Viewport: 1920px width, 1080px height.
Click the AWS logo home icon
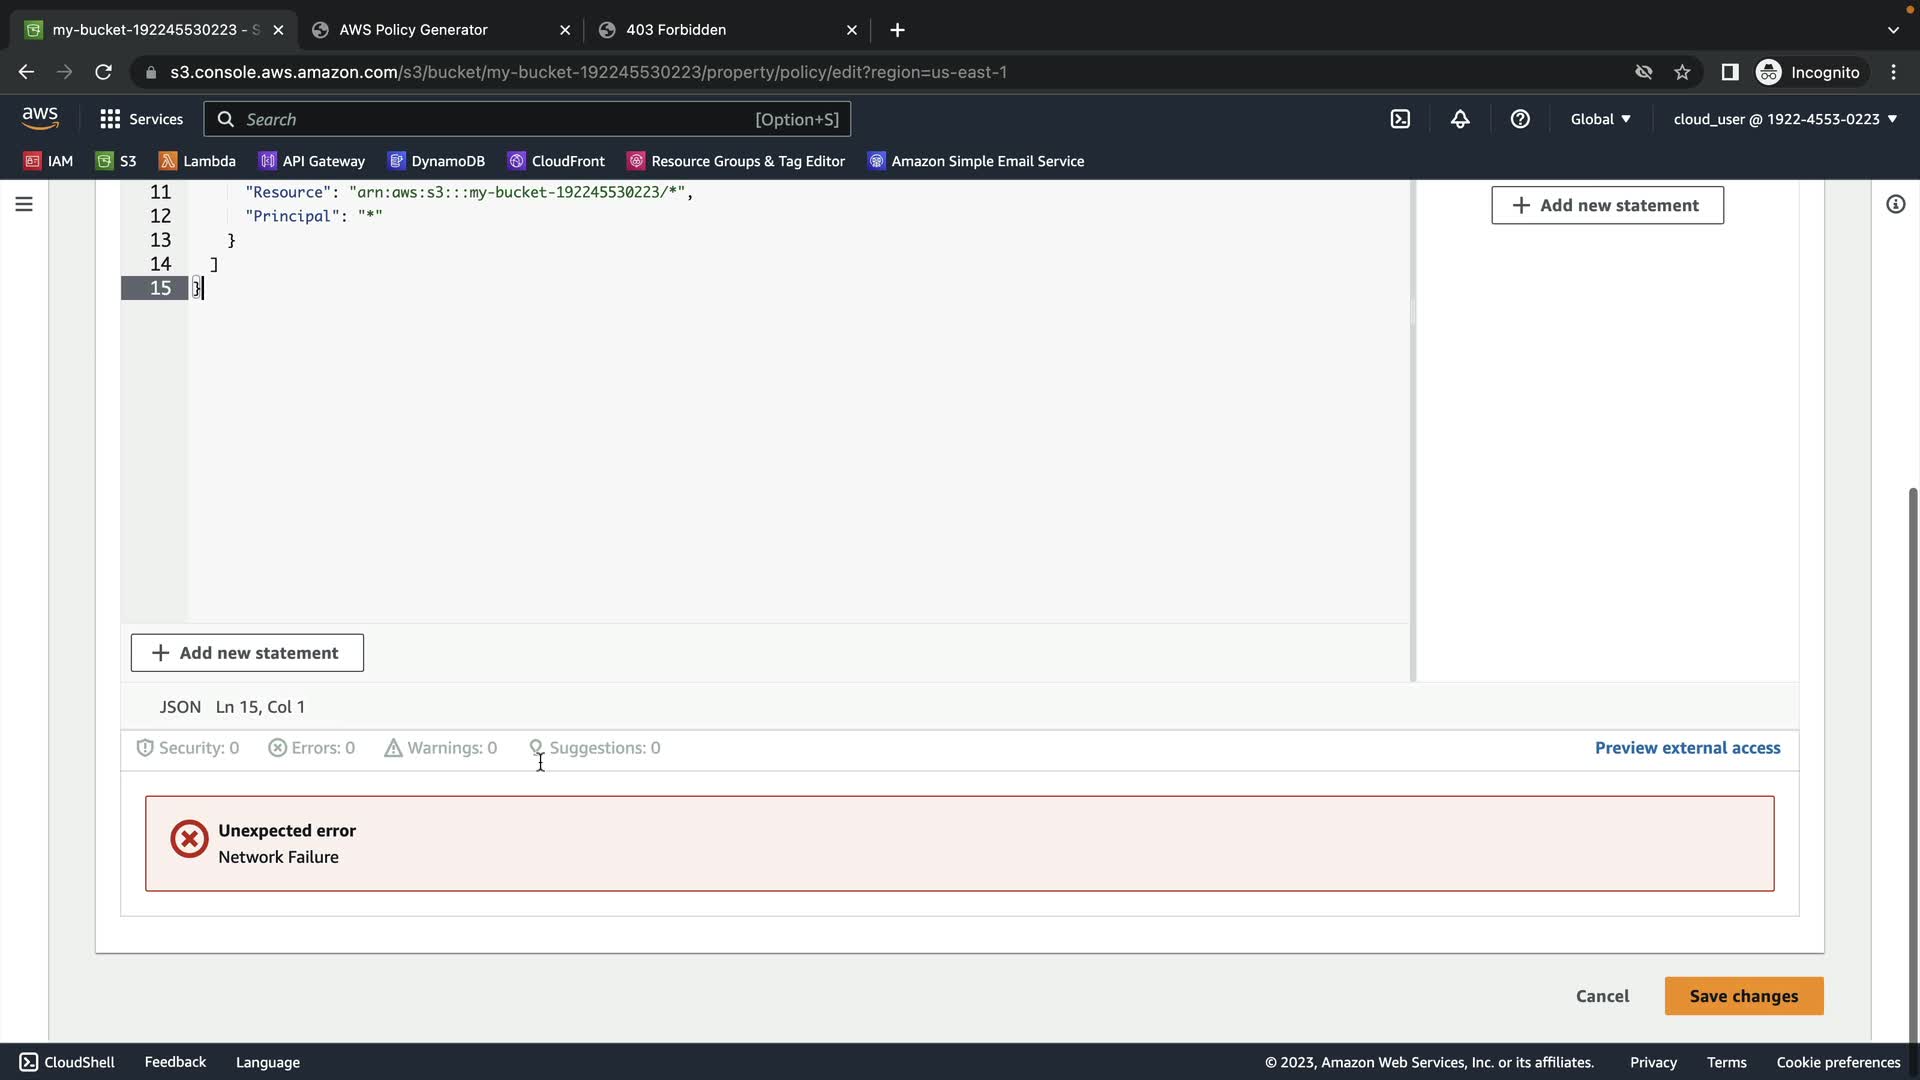40,118
